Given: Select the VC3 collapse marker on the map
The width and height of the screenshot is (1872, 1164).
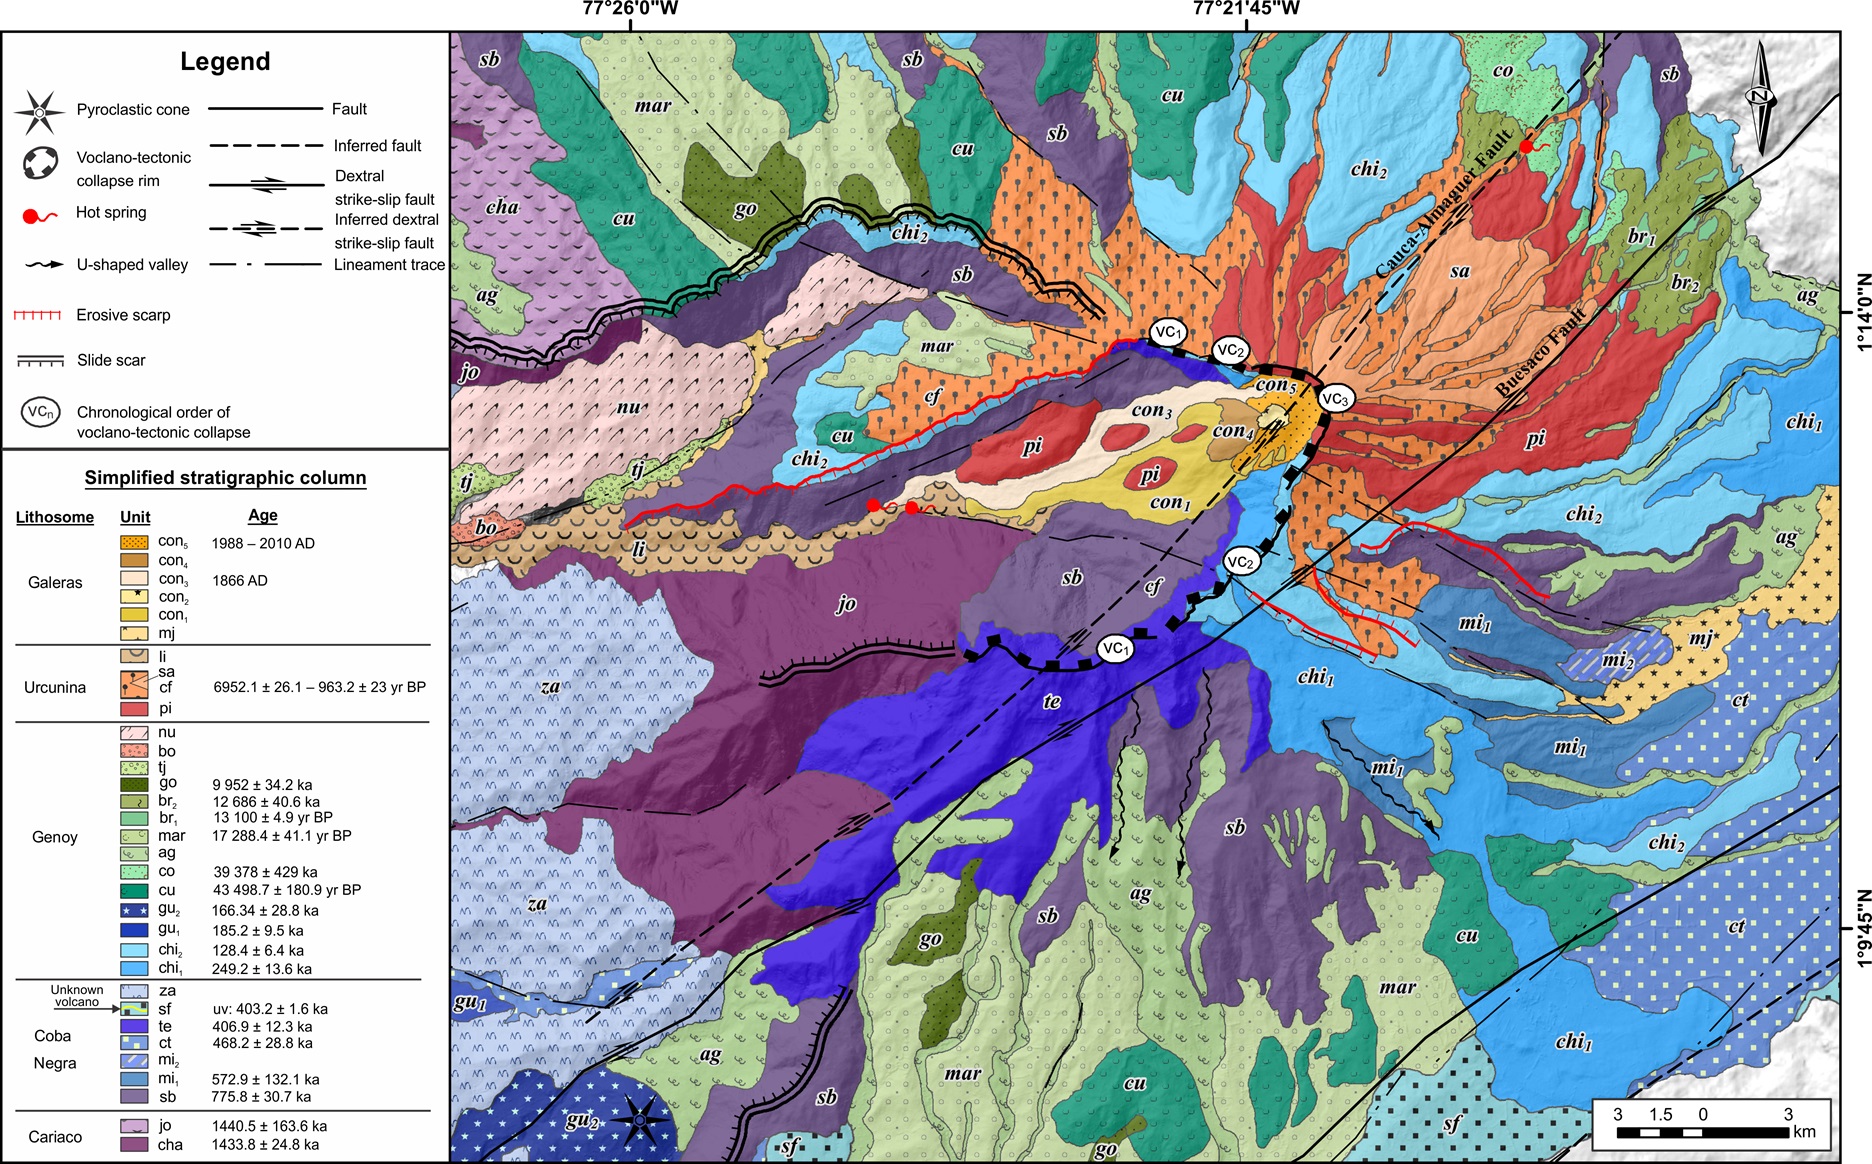Looking at the screenshot, I should [x=1335, y=399].
